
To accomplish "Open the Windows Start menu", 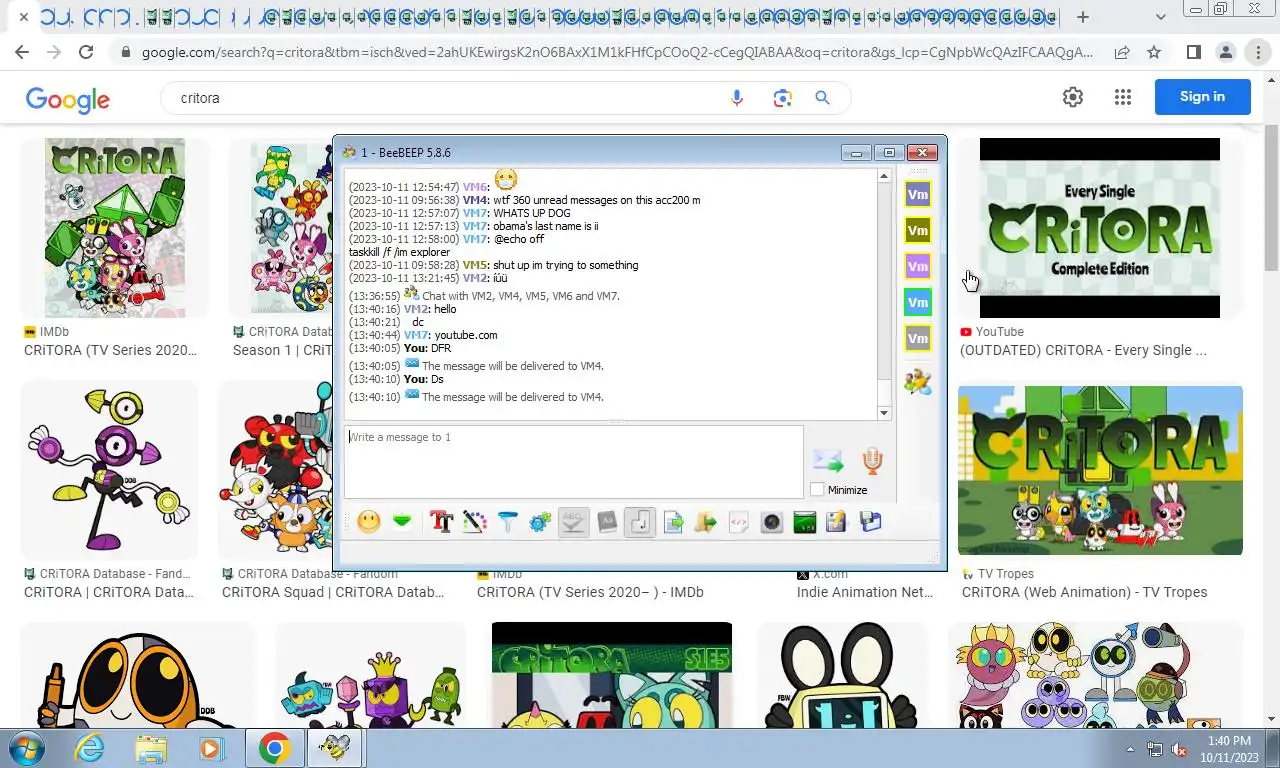I will (26, 748).
